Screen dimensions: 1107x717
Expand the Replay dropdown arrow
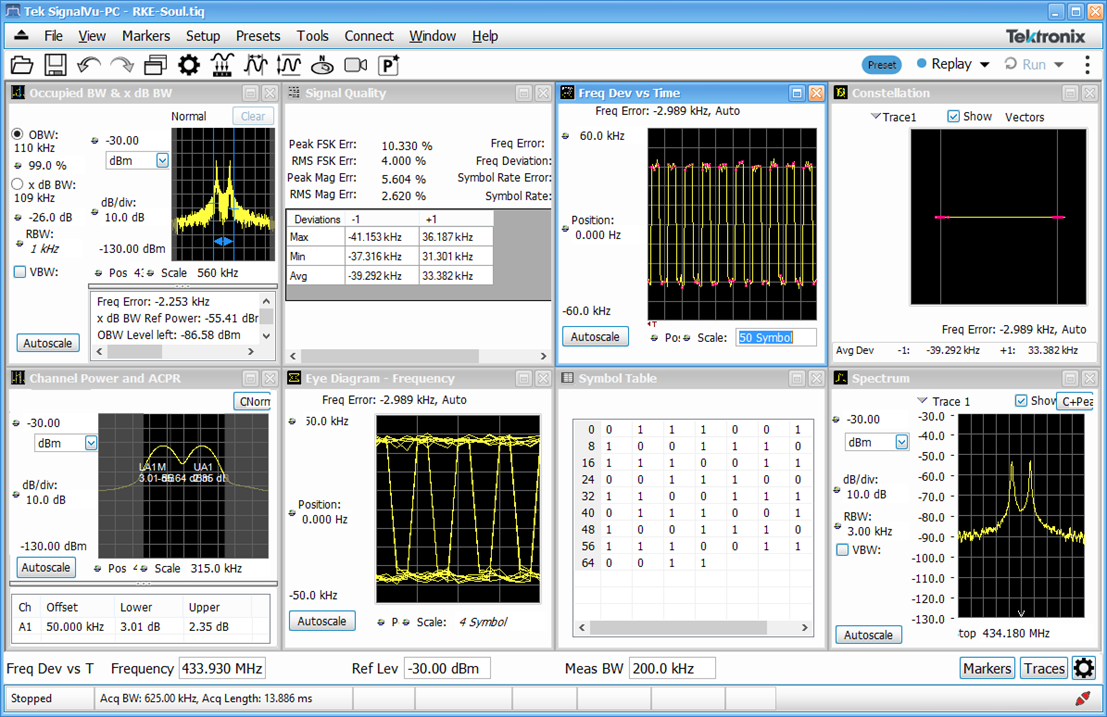point(985,65)
